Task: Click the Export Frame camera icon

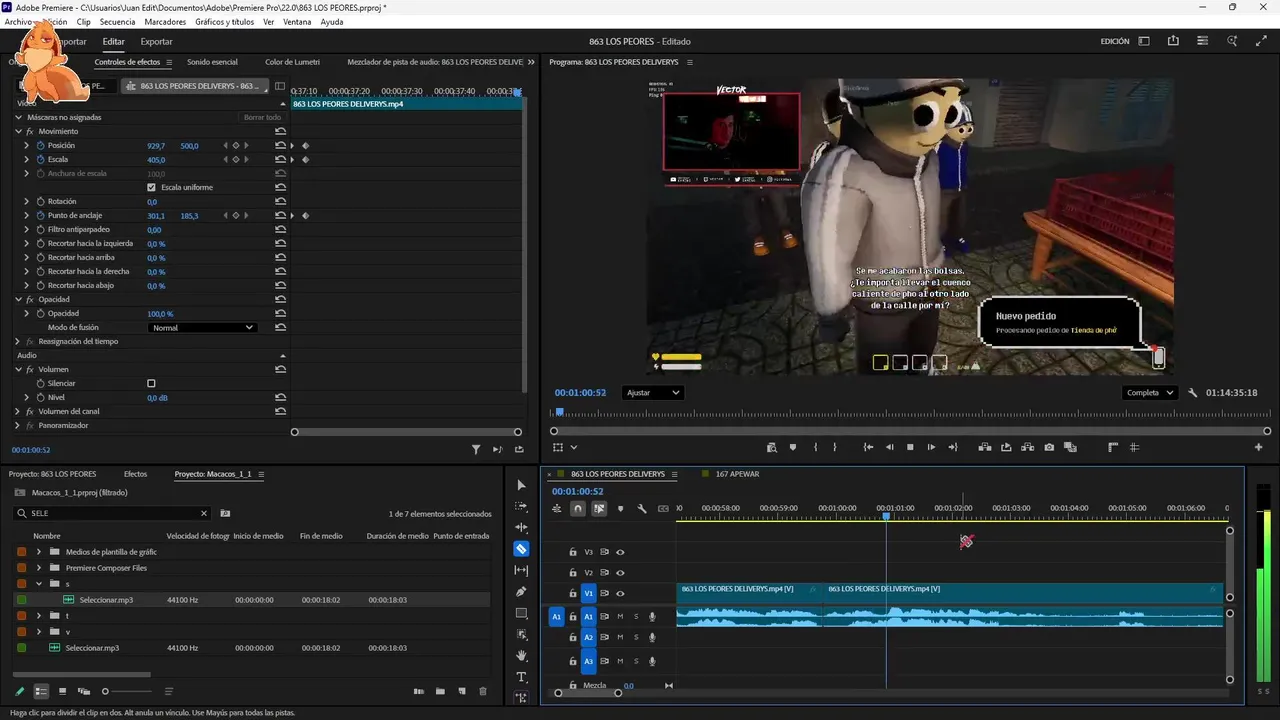Action: 1049,447
